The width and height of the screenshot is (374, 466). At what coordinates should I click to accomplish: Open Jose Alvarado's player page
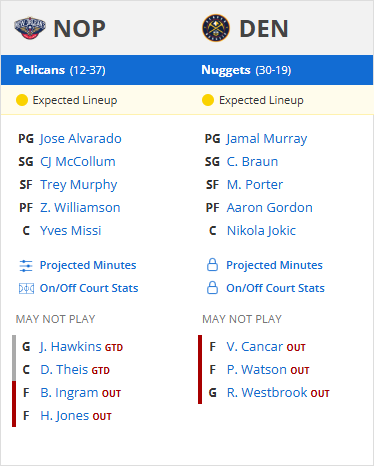tap(81, 139)
